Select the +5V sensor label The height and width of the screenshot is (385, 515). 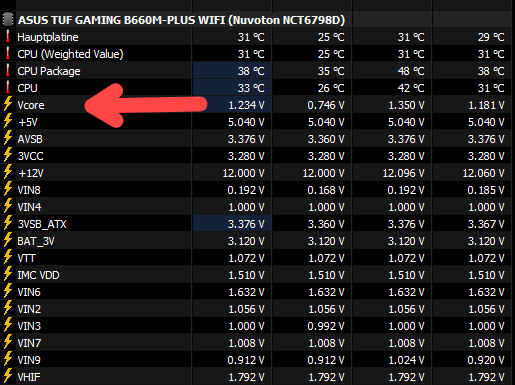click(x=28, y=122)
